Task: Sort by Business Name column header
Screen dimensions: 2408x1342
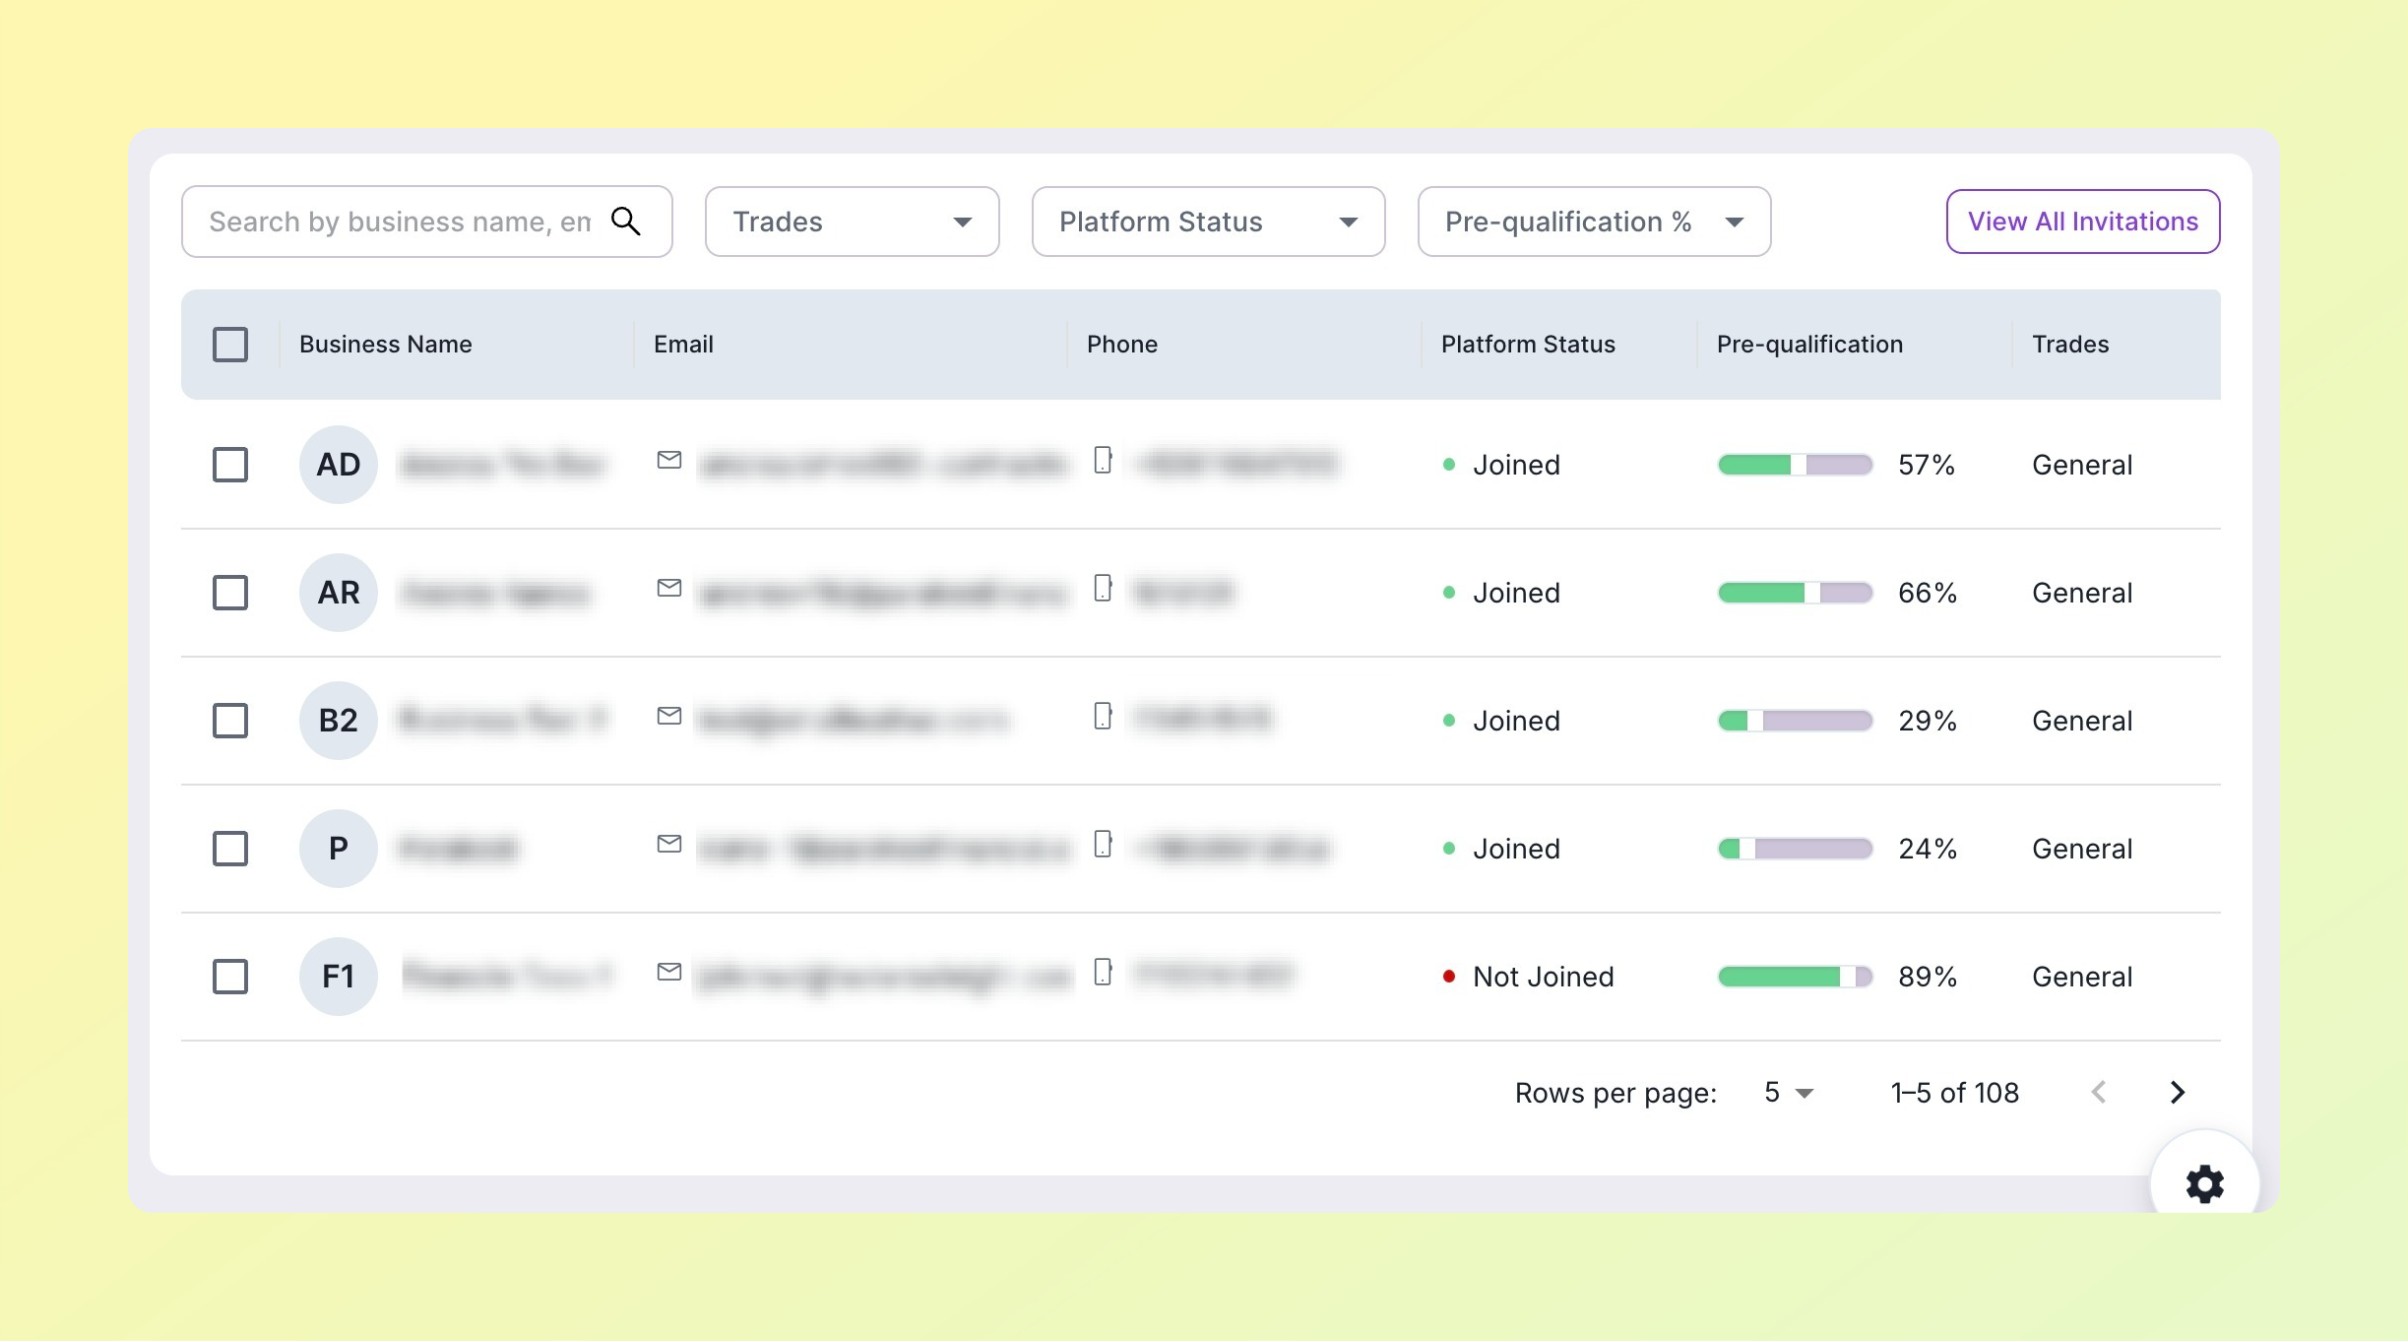Action: click(x=385, y=344)
